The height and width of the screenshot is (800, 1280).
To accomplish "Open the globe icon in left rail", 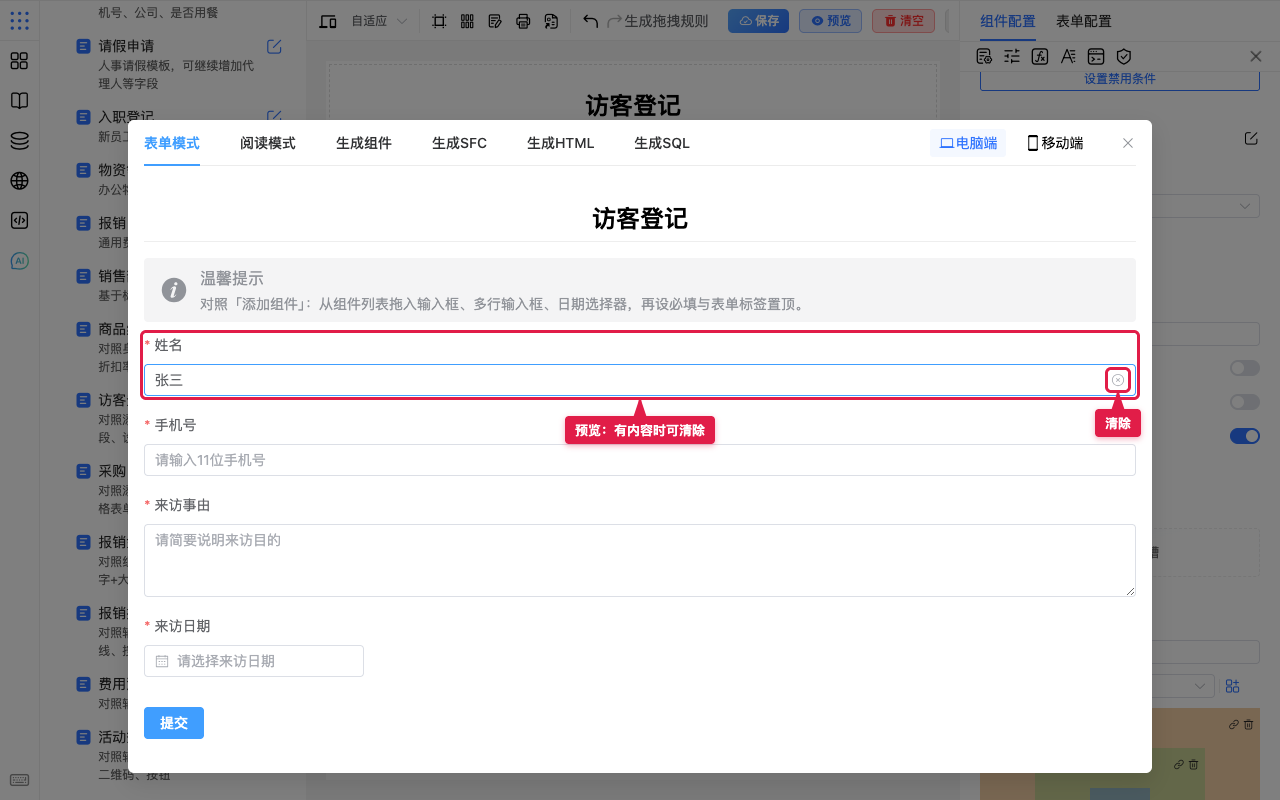I will pyautogui.click(x=19, y=181).
